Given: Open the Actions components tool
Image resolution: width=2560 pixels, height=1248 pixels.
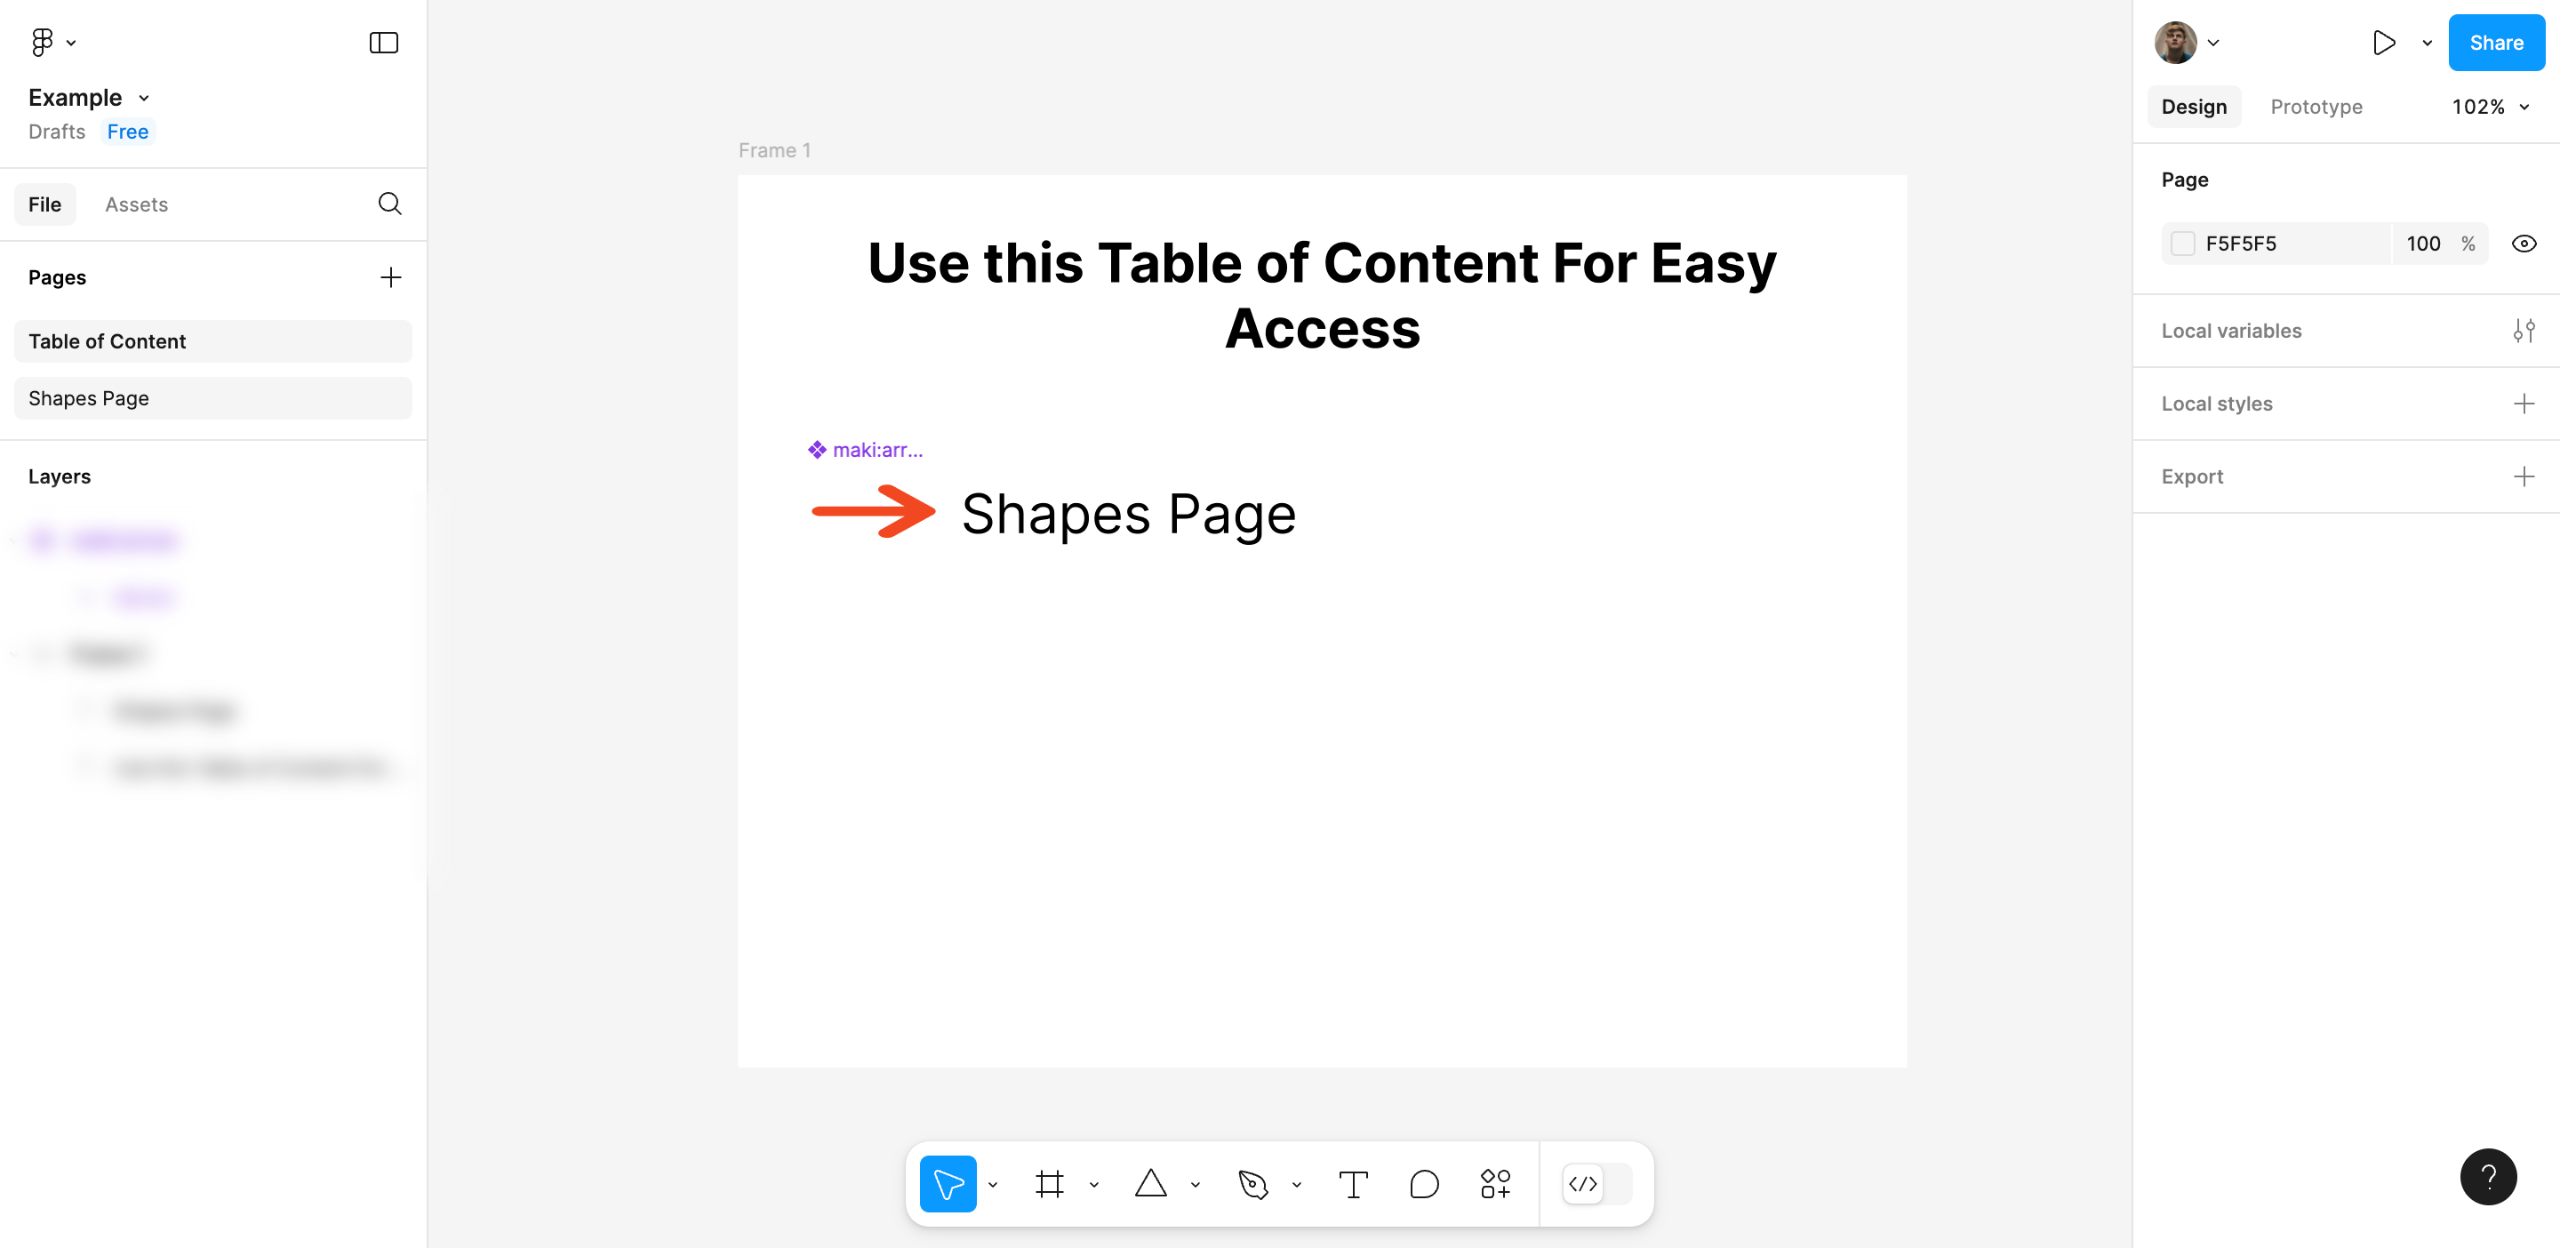Looking at the screenshot, I should (x=1495, y=1184).
